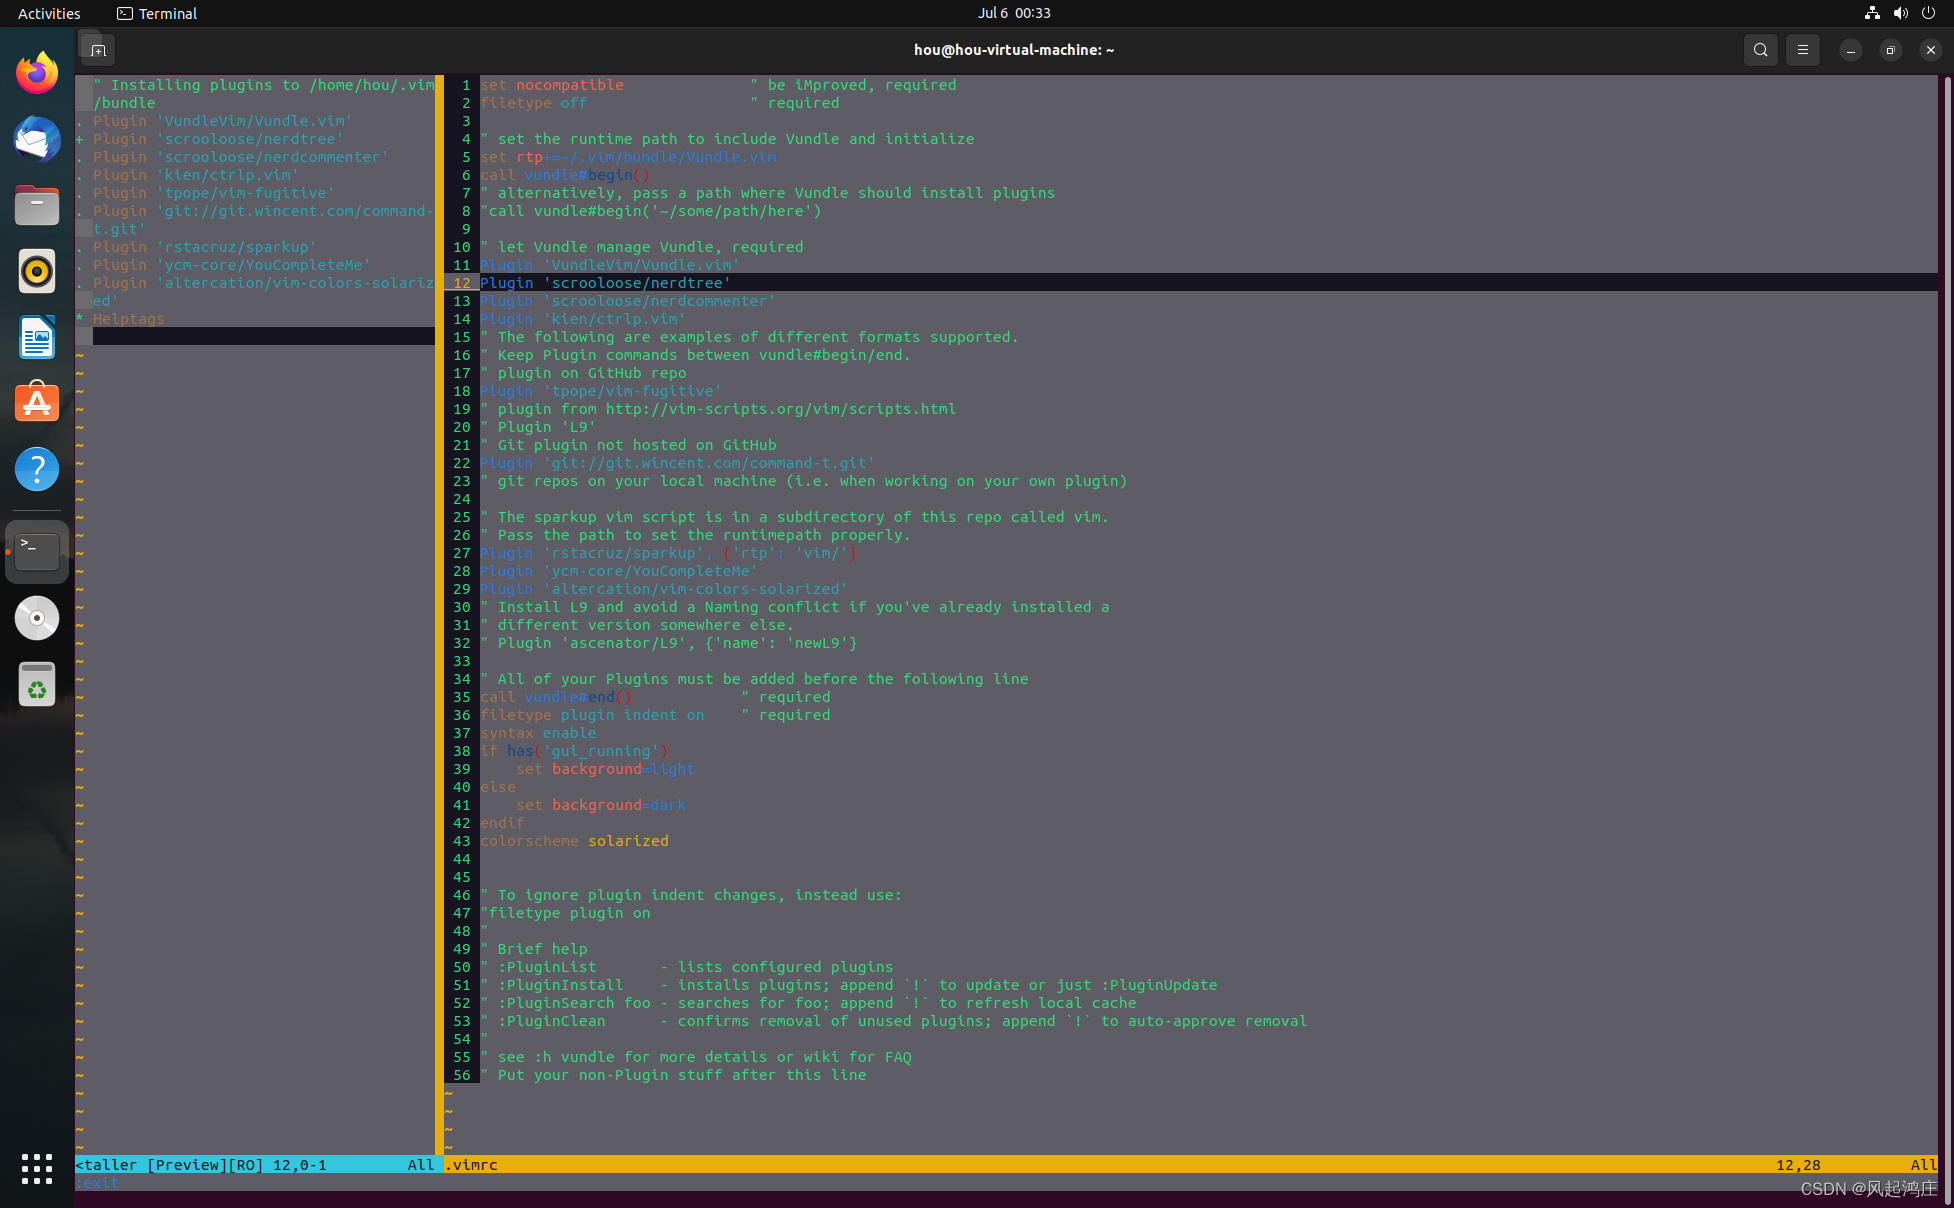Select the Terminal icon in the dock
This screenshot has height=1208, width=1954.
[x=37, y=551]
